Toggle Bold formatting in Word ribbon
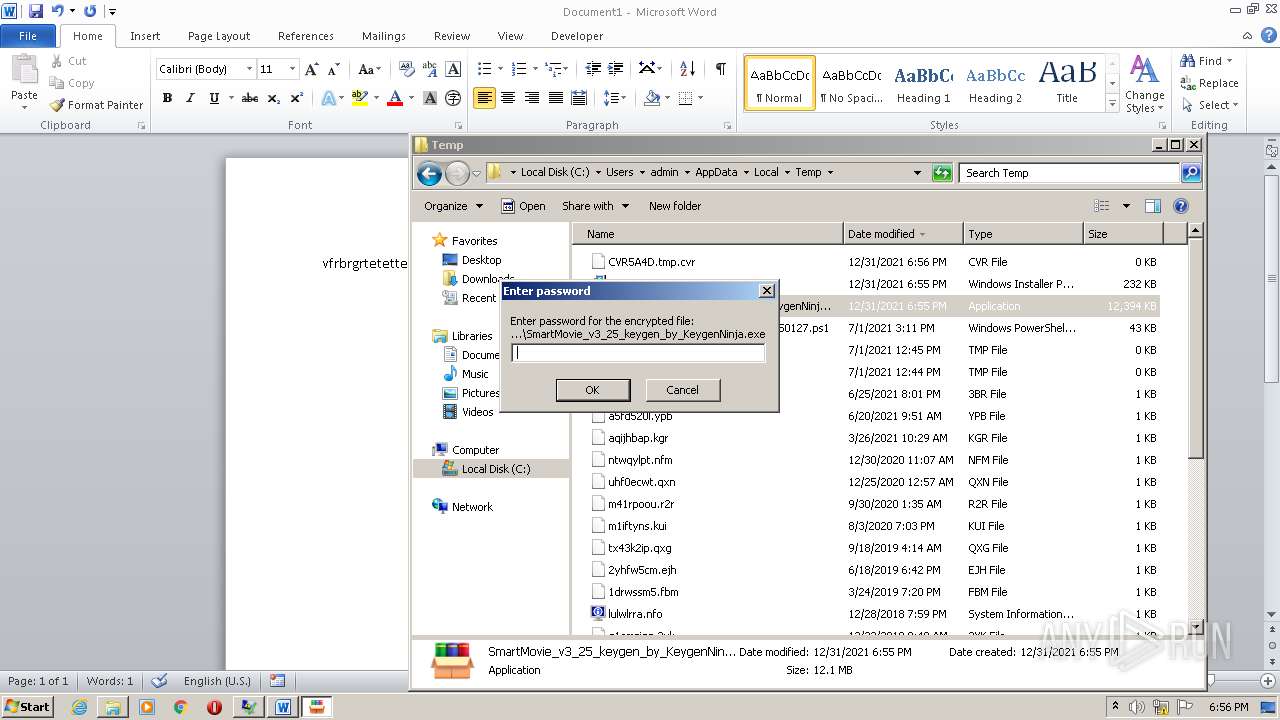Image resolution: width=1280 pixels, height=720 pixels. click(167, 98)
